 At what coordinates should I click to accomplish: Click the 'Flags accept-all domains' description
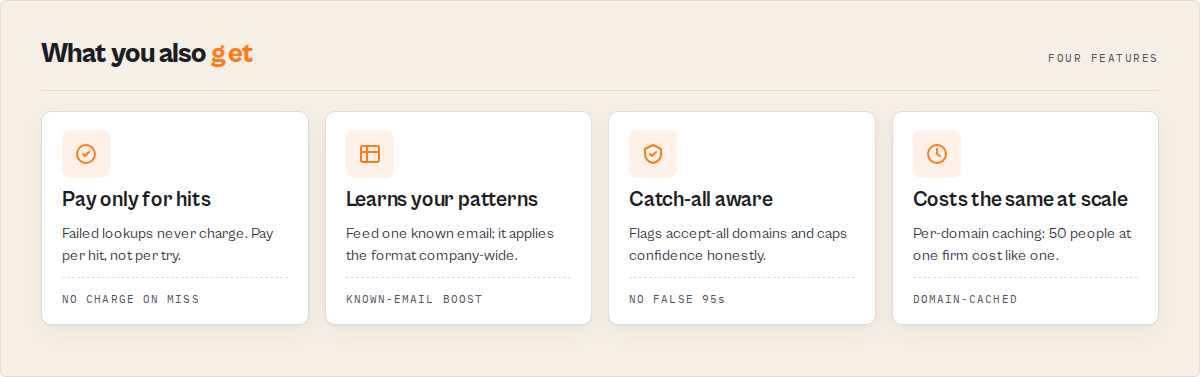(x=738, y=244)
